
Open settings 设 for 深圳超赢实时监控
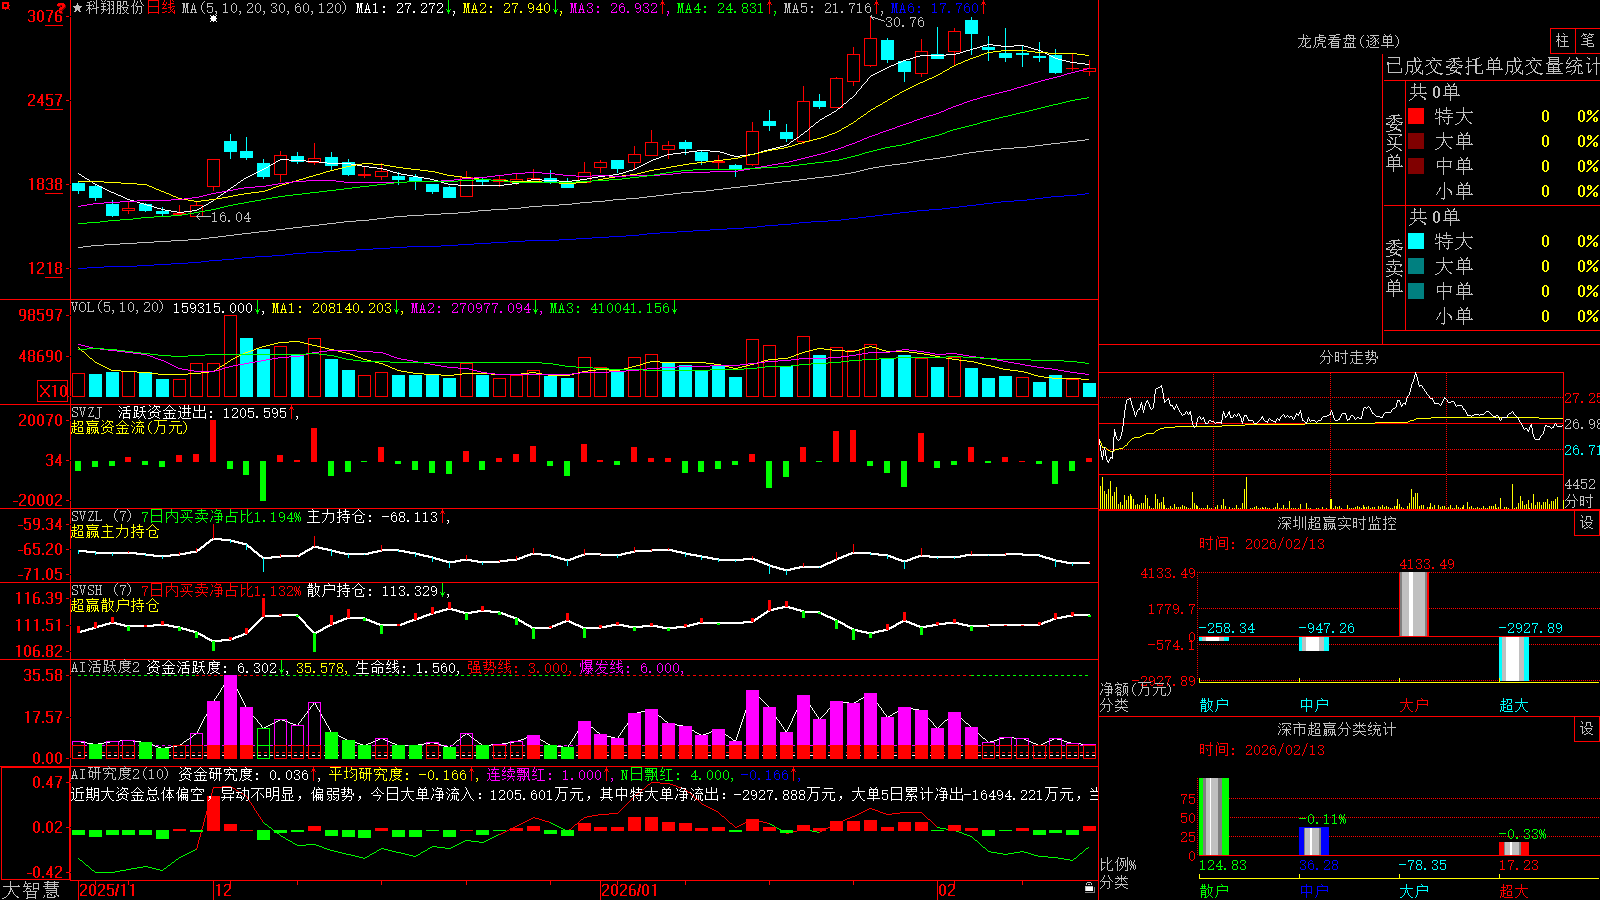tap(1587, 523)
